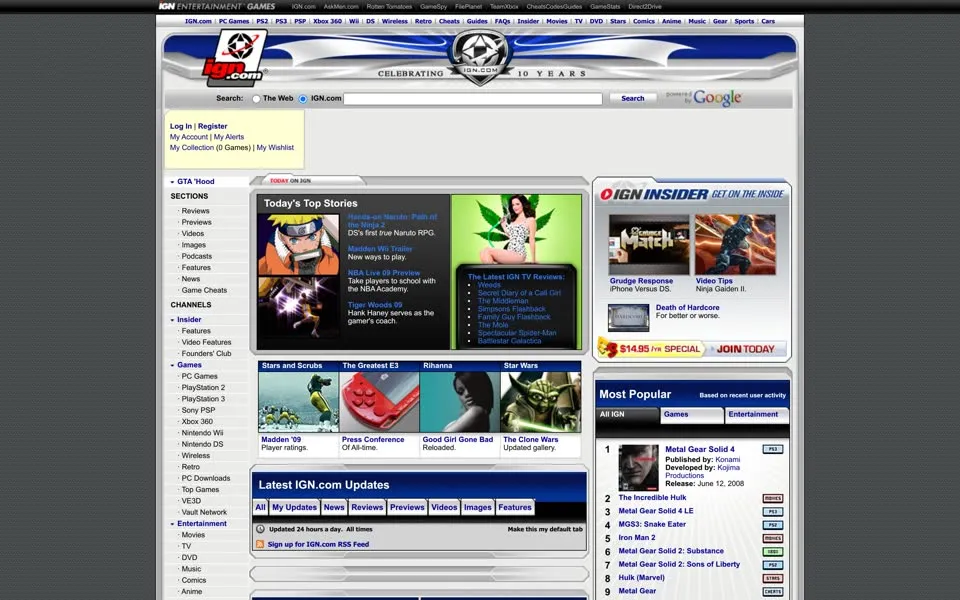
Task: Switch to the All IGN popular tab
Action: [x=627, y=415]
